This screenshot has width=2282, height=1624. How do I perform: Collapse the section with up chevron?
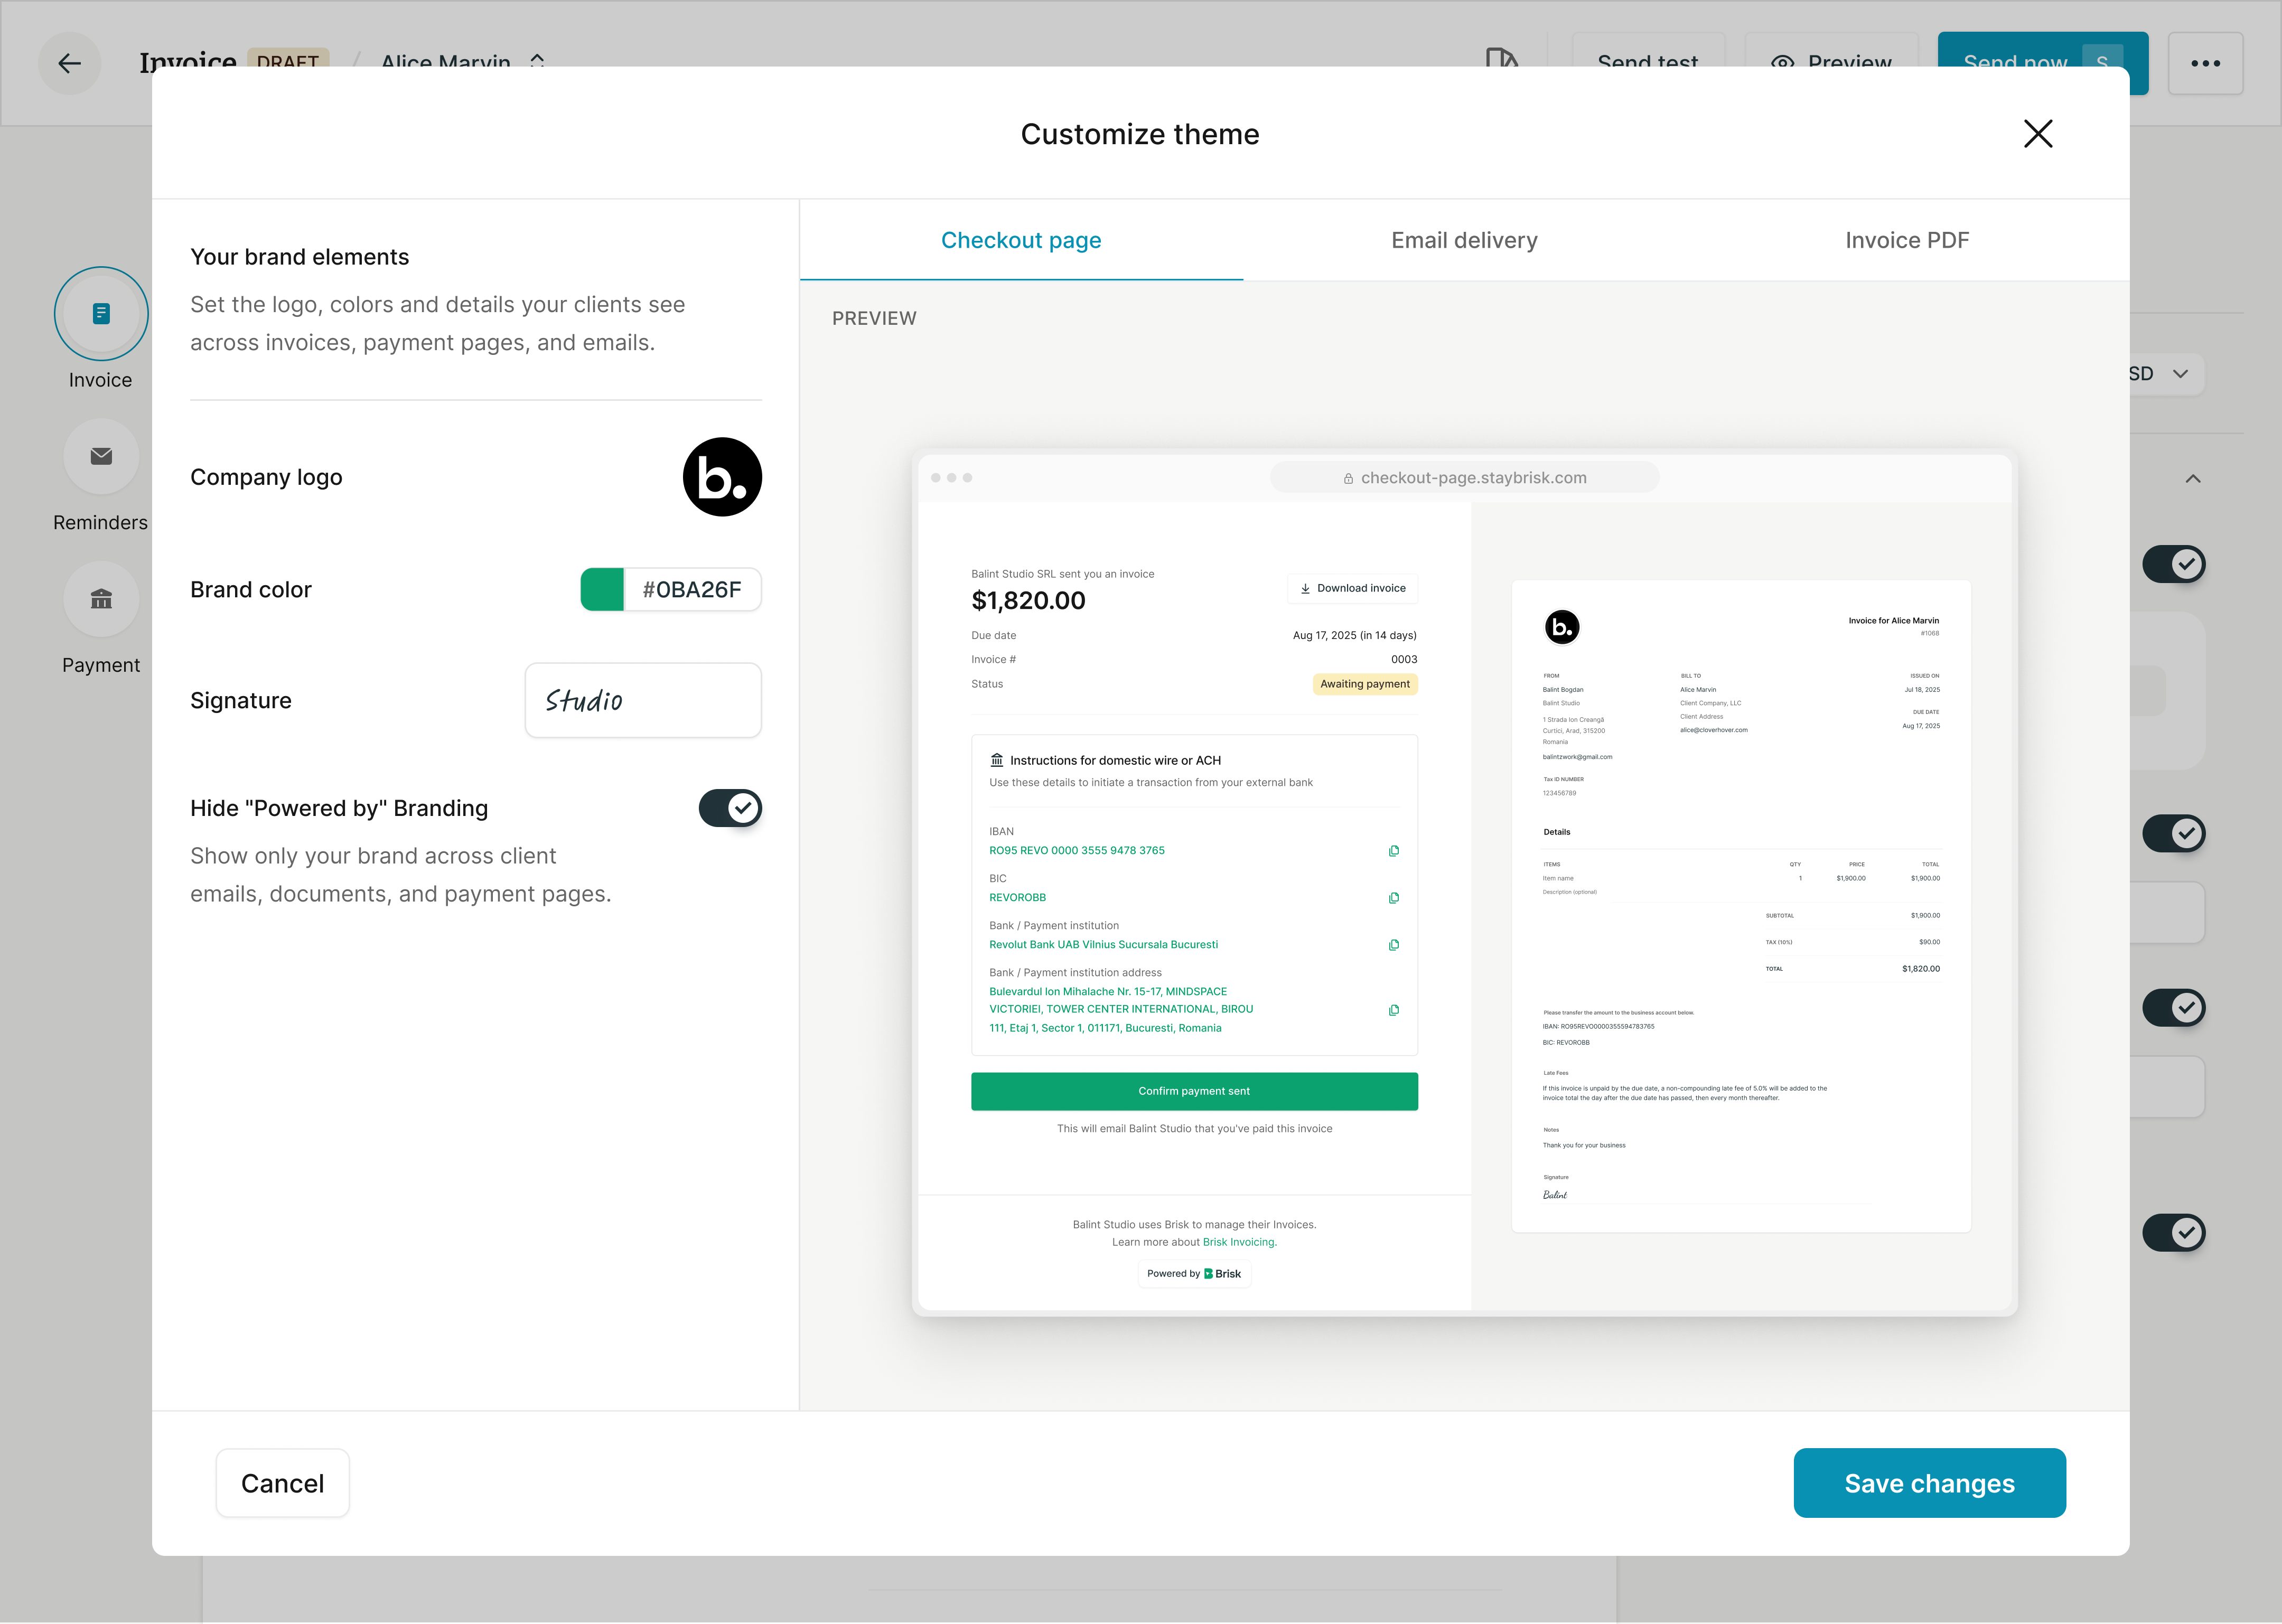[x=2193, y=479]
